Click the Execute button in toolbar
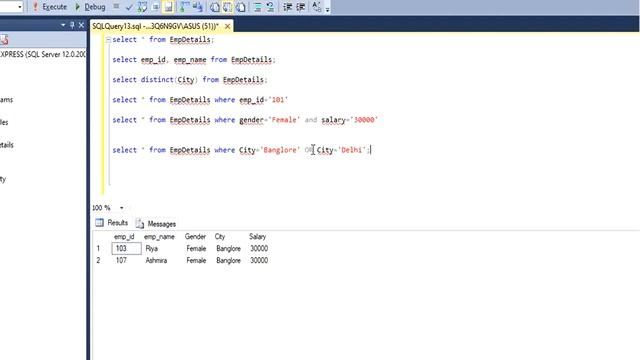640x360 pixels. pos(50,7)
